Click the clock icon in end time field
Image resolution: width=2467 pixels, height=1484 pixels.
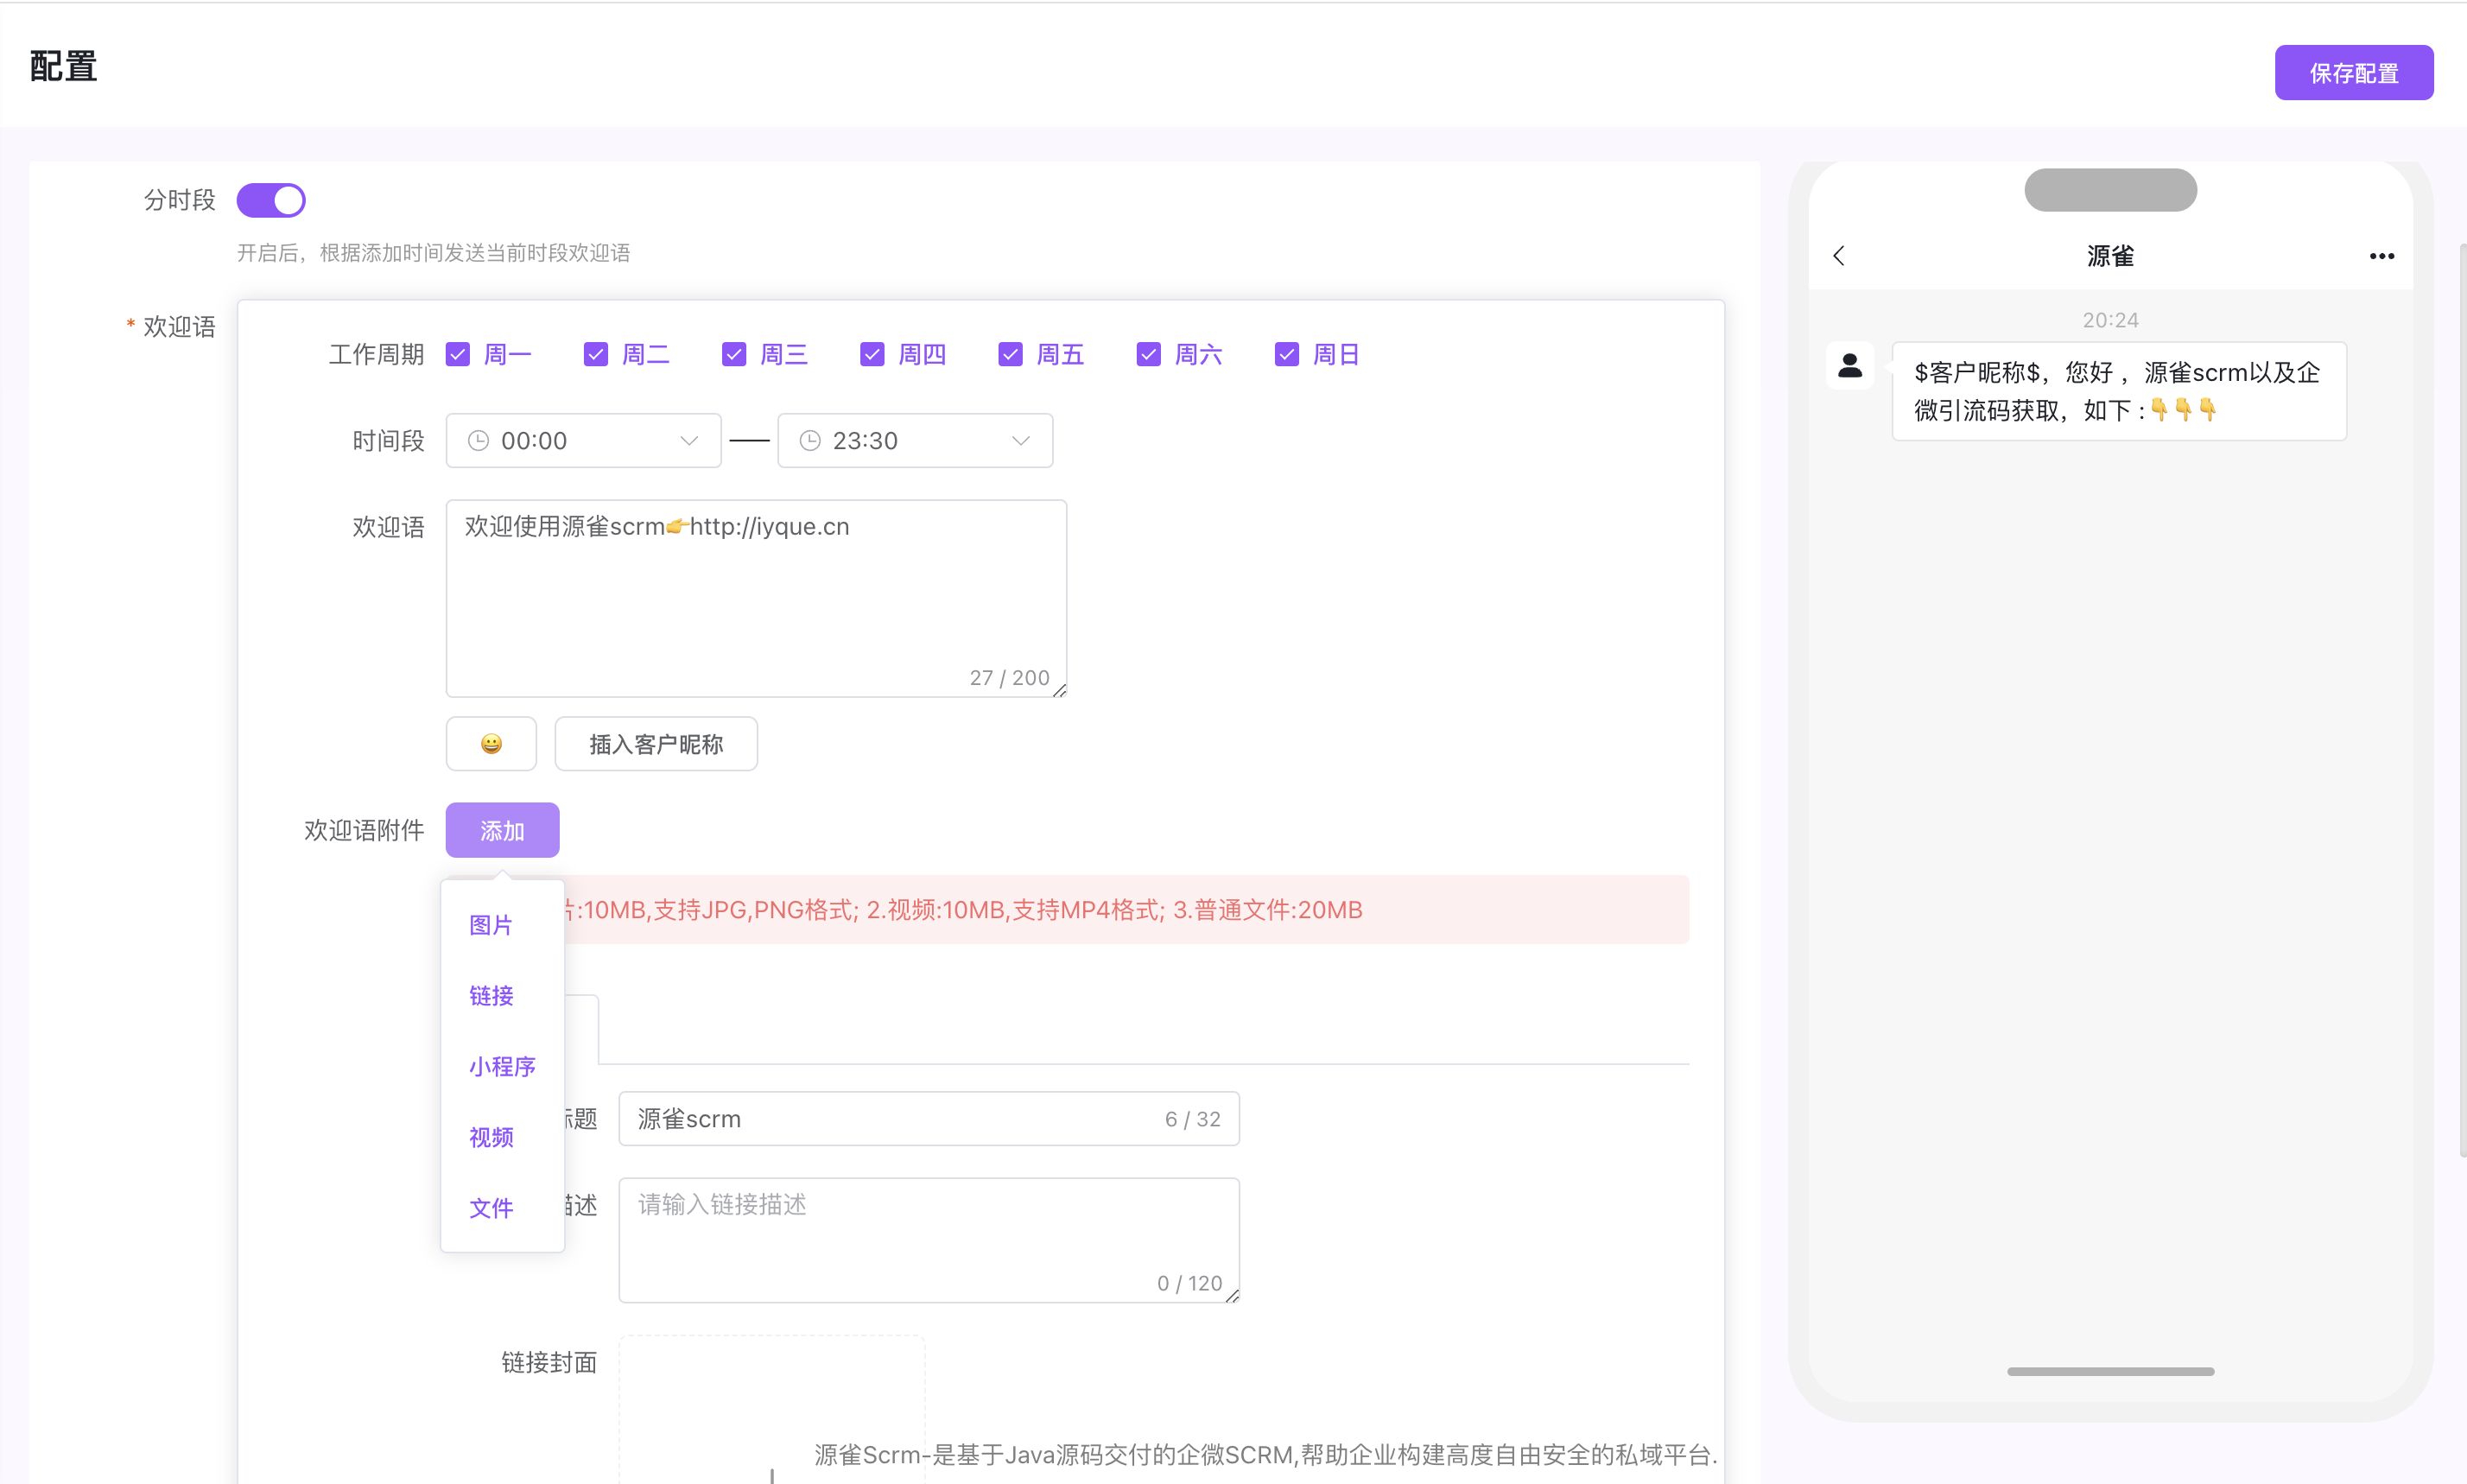coord(810,441)
